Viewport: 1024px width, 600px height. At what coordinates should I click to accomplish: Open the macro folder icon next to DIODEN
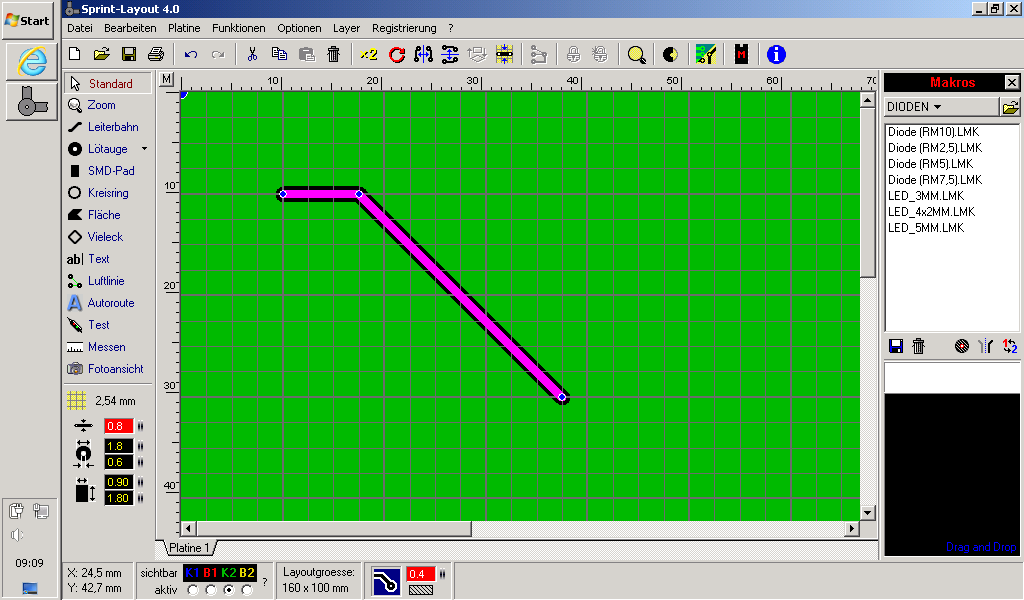pyautogui.click(x=1010, y=106)
